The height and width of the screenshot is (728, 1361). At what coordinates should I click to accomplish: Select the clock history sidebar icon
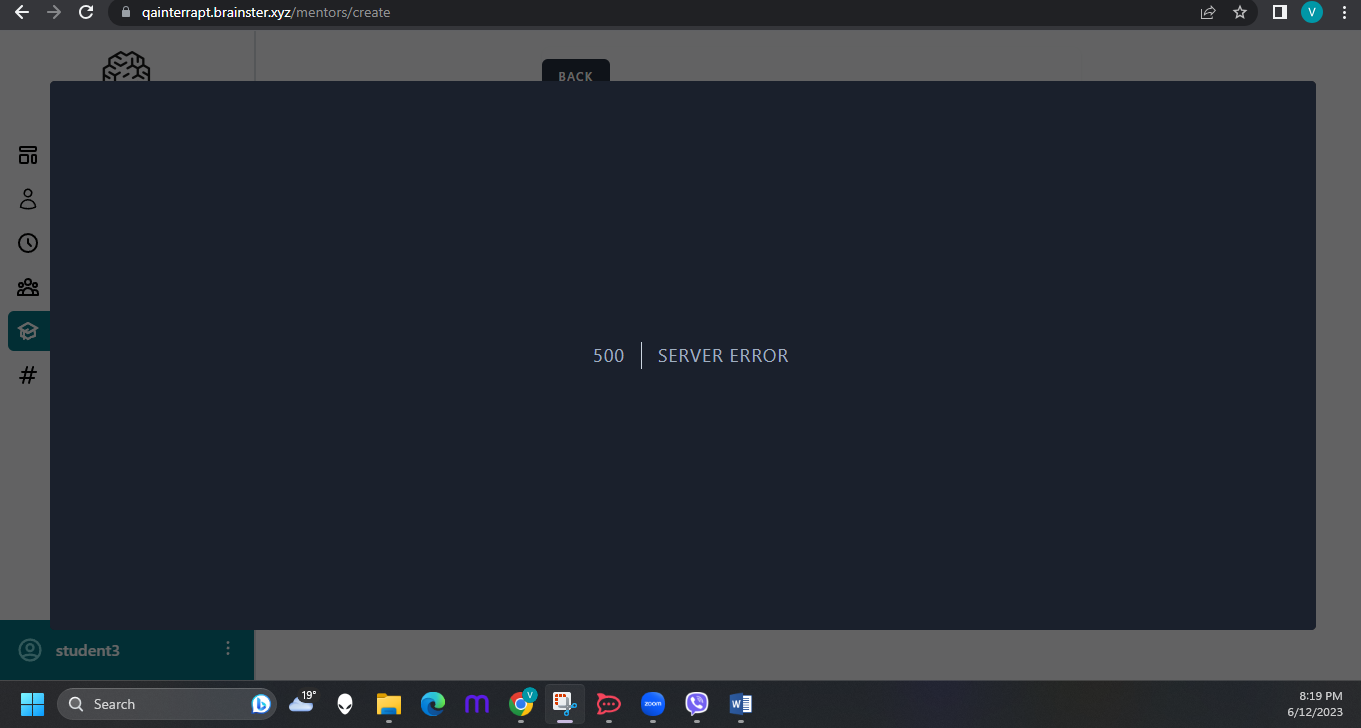click(x=28, y=243)
